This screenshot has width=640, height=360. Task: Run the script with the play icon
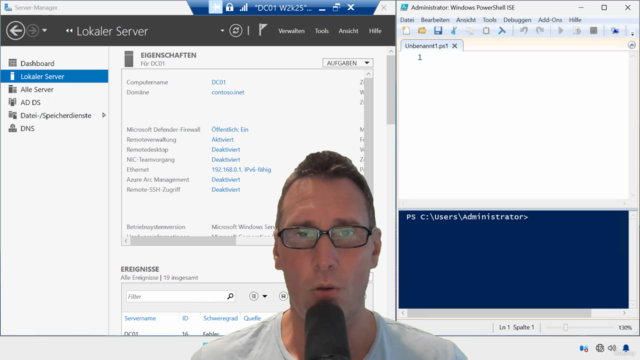click(x=561, y=31)
